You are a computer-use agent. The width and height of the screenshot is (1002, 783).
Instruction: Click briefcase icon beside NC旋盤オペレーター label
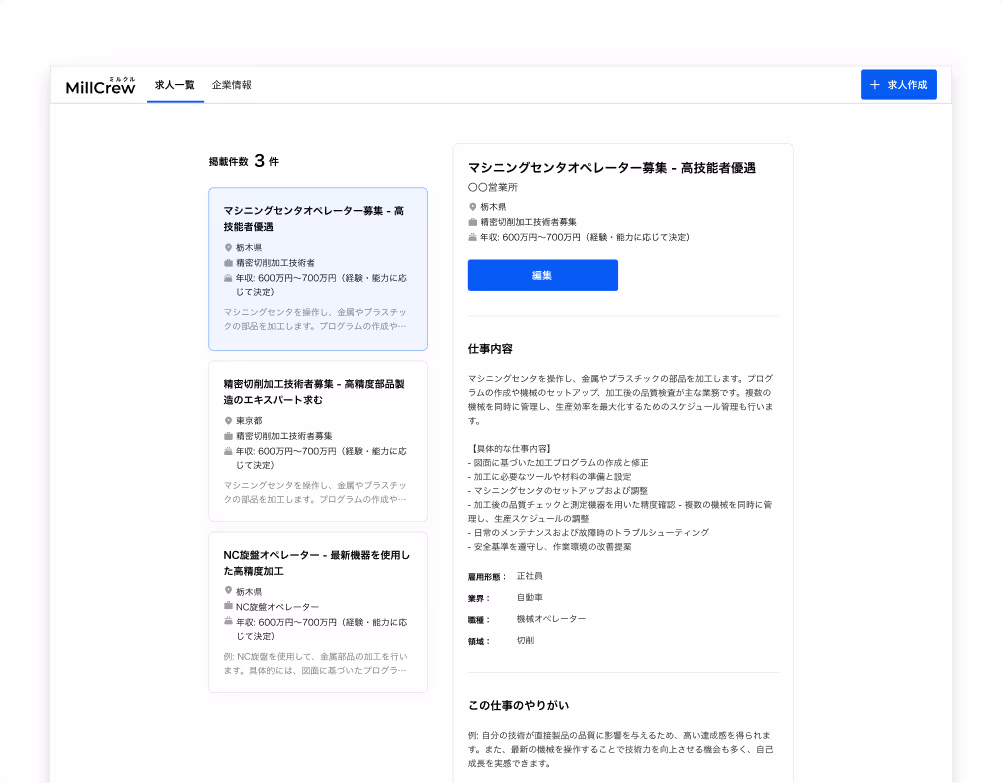[228, 605]
